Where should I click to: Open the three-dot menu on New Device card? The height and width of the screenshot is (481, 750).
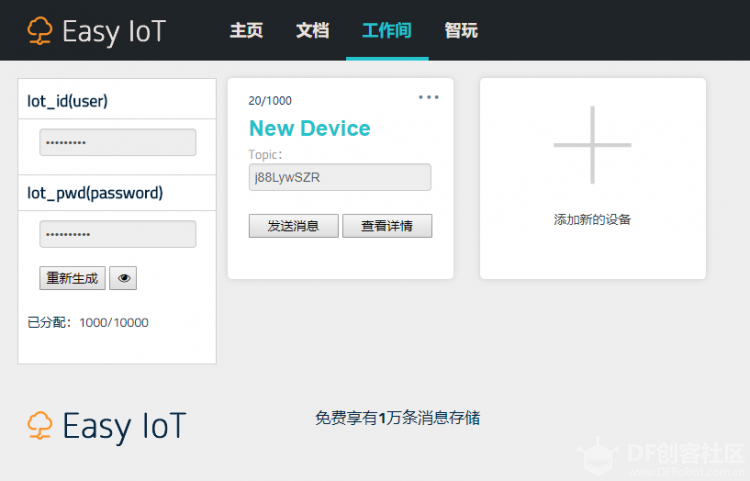pyautogui.click(x=429, y=97)
